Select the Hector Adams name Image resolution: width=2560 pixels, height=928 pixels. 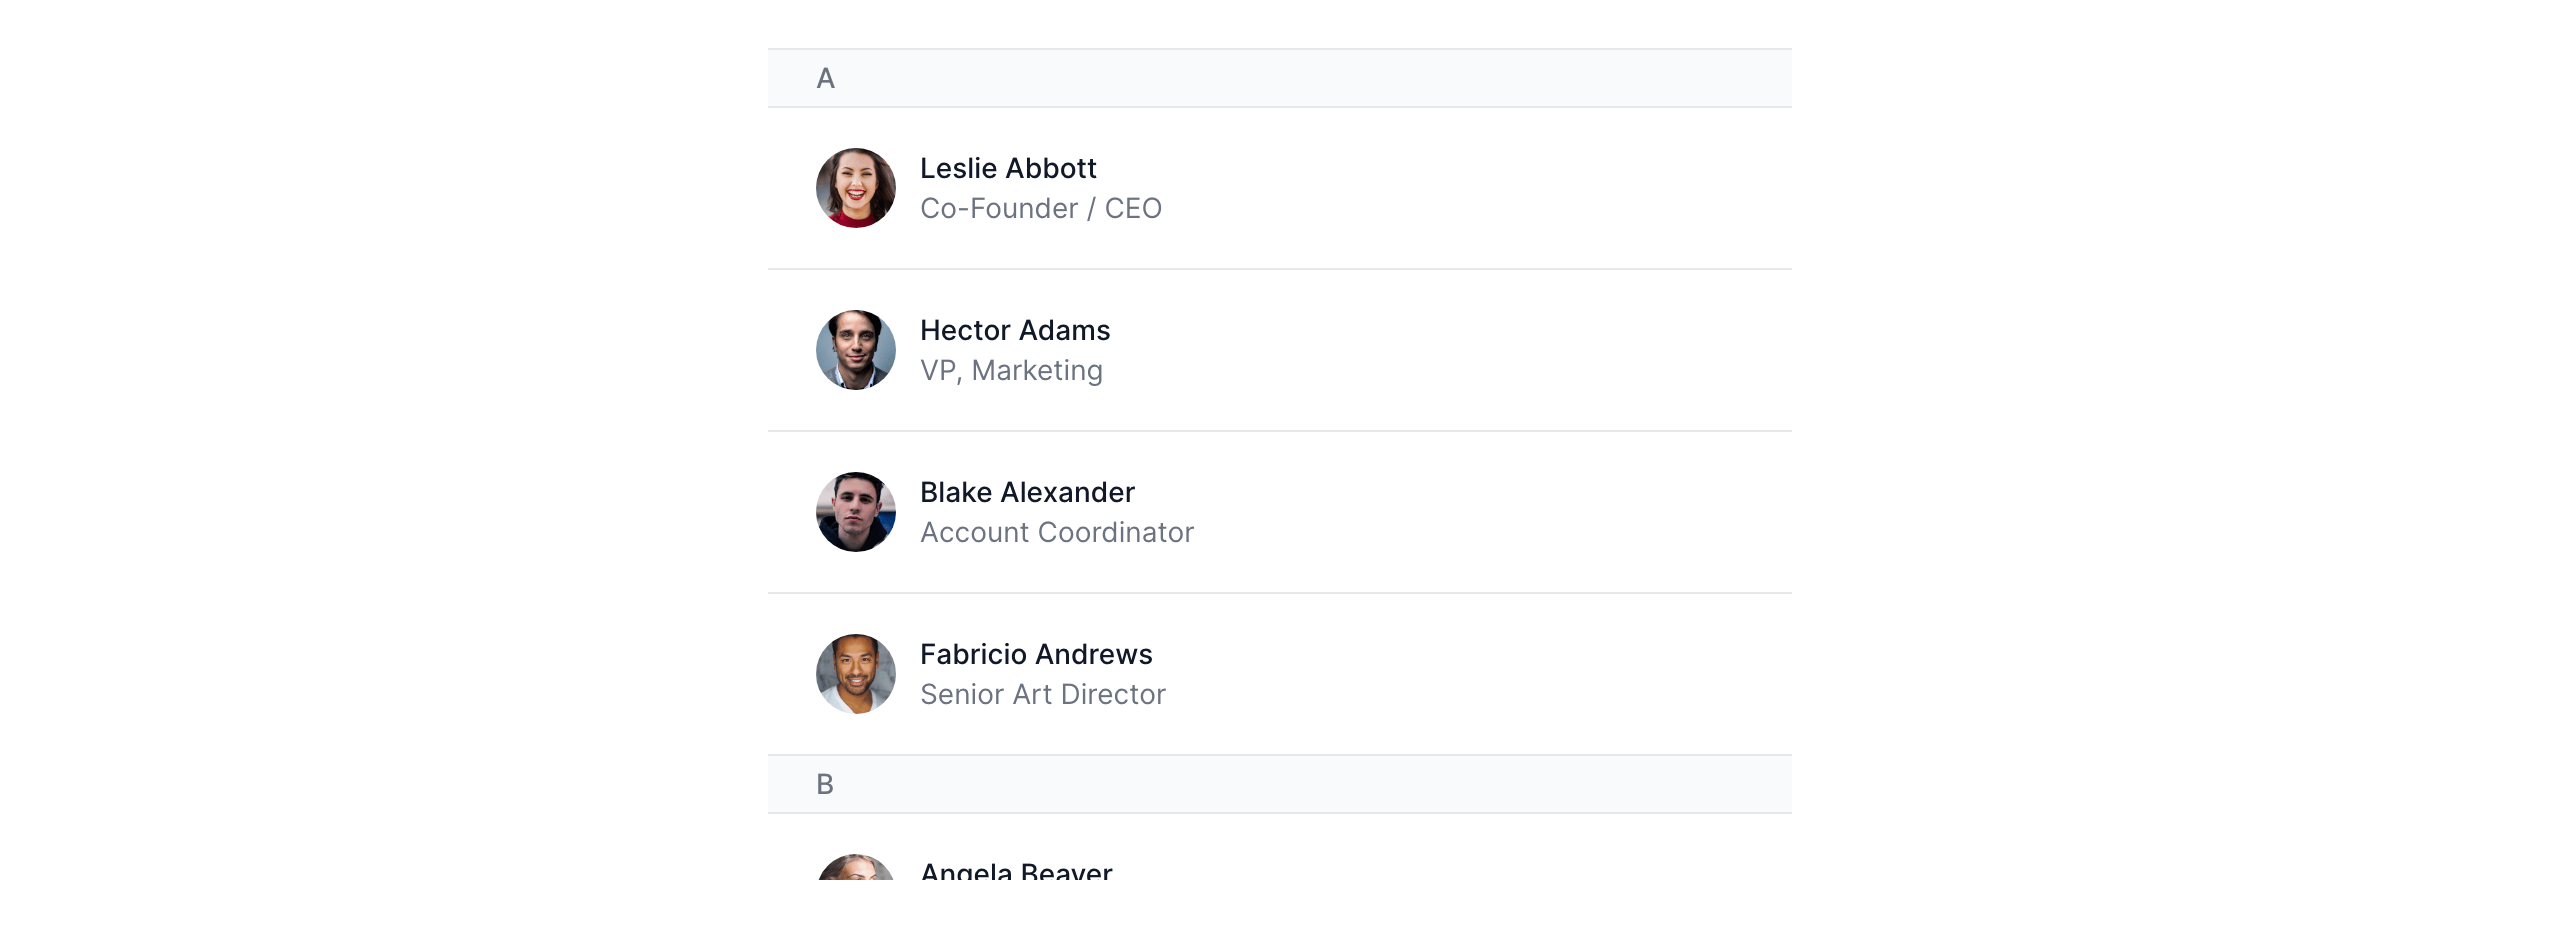pyautogui.click(x=1015, y=330)
